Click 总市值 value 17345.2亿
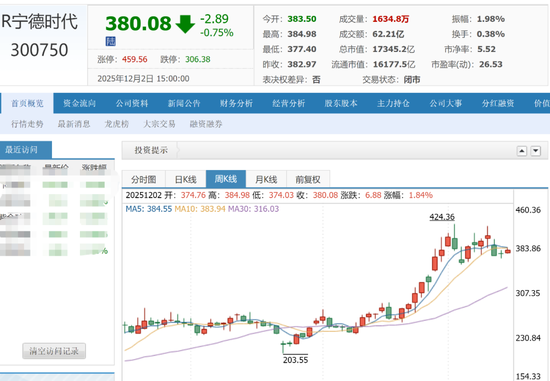Screen dimensions: 550x381 point(394,49)
